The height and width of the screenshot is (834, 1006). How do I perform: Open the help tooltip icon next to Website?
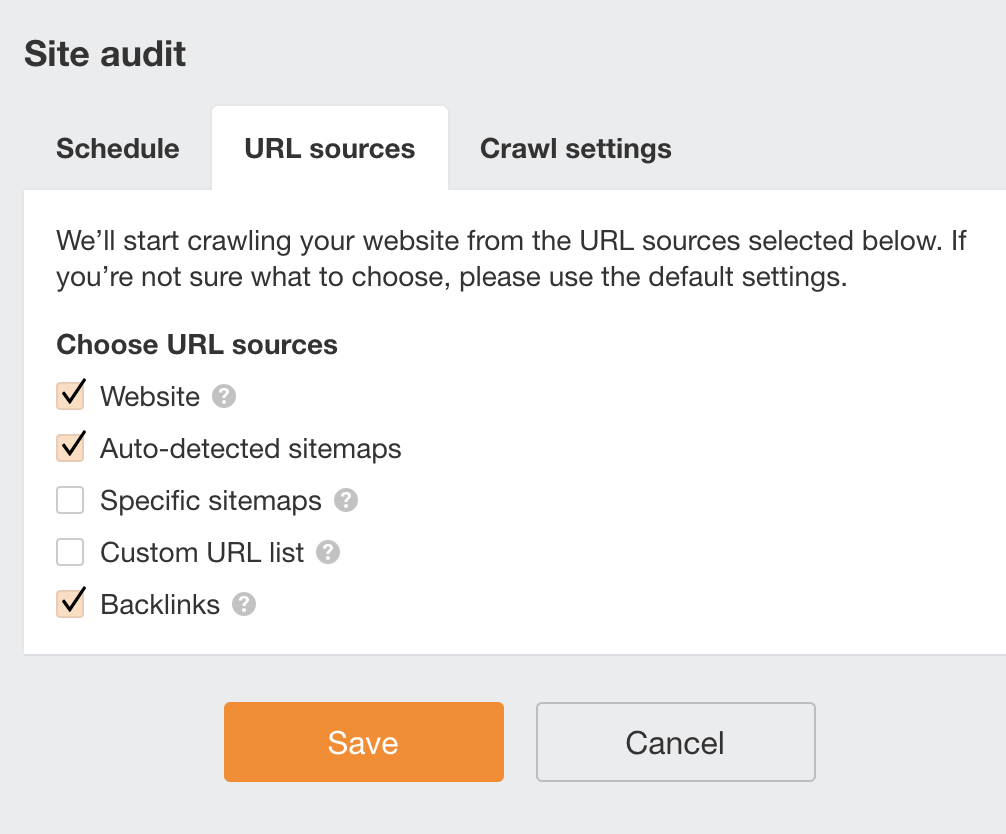tap(225, 397)
